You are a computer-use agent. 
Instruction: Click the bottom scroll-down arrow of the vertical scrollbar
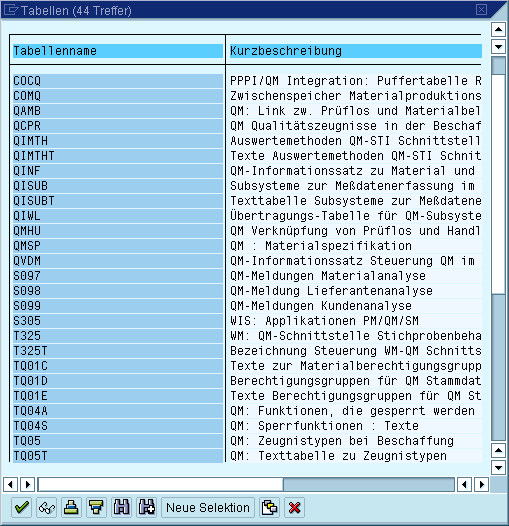tap(498, 467)
